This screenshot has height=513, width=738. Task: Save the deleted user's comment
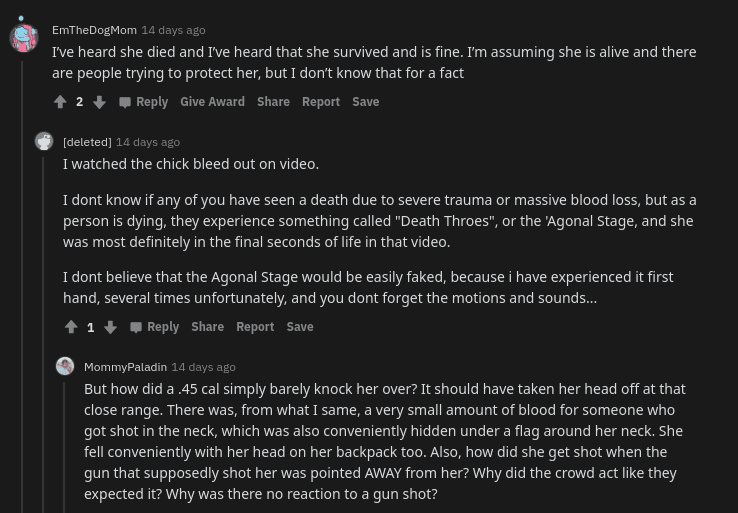tap(299, 327)
